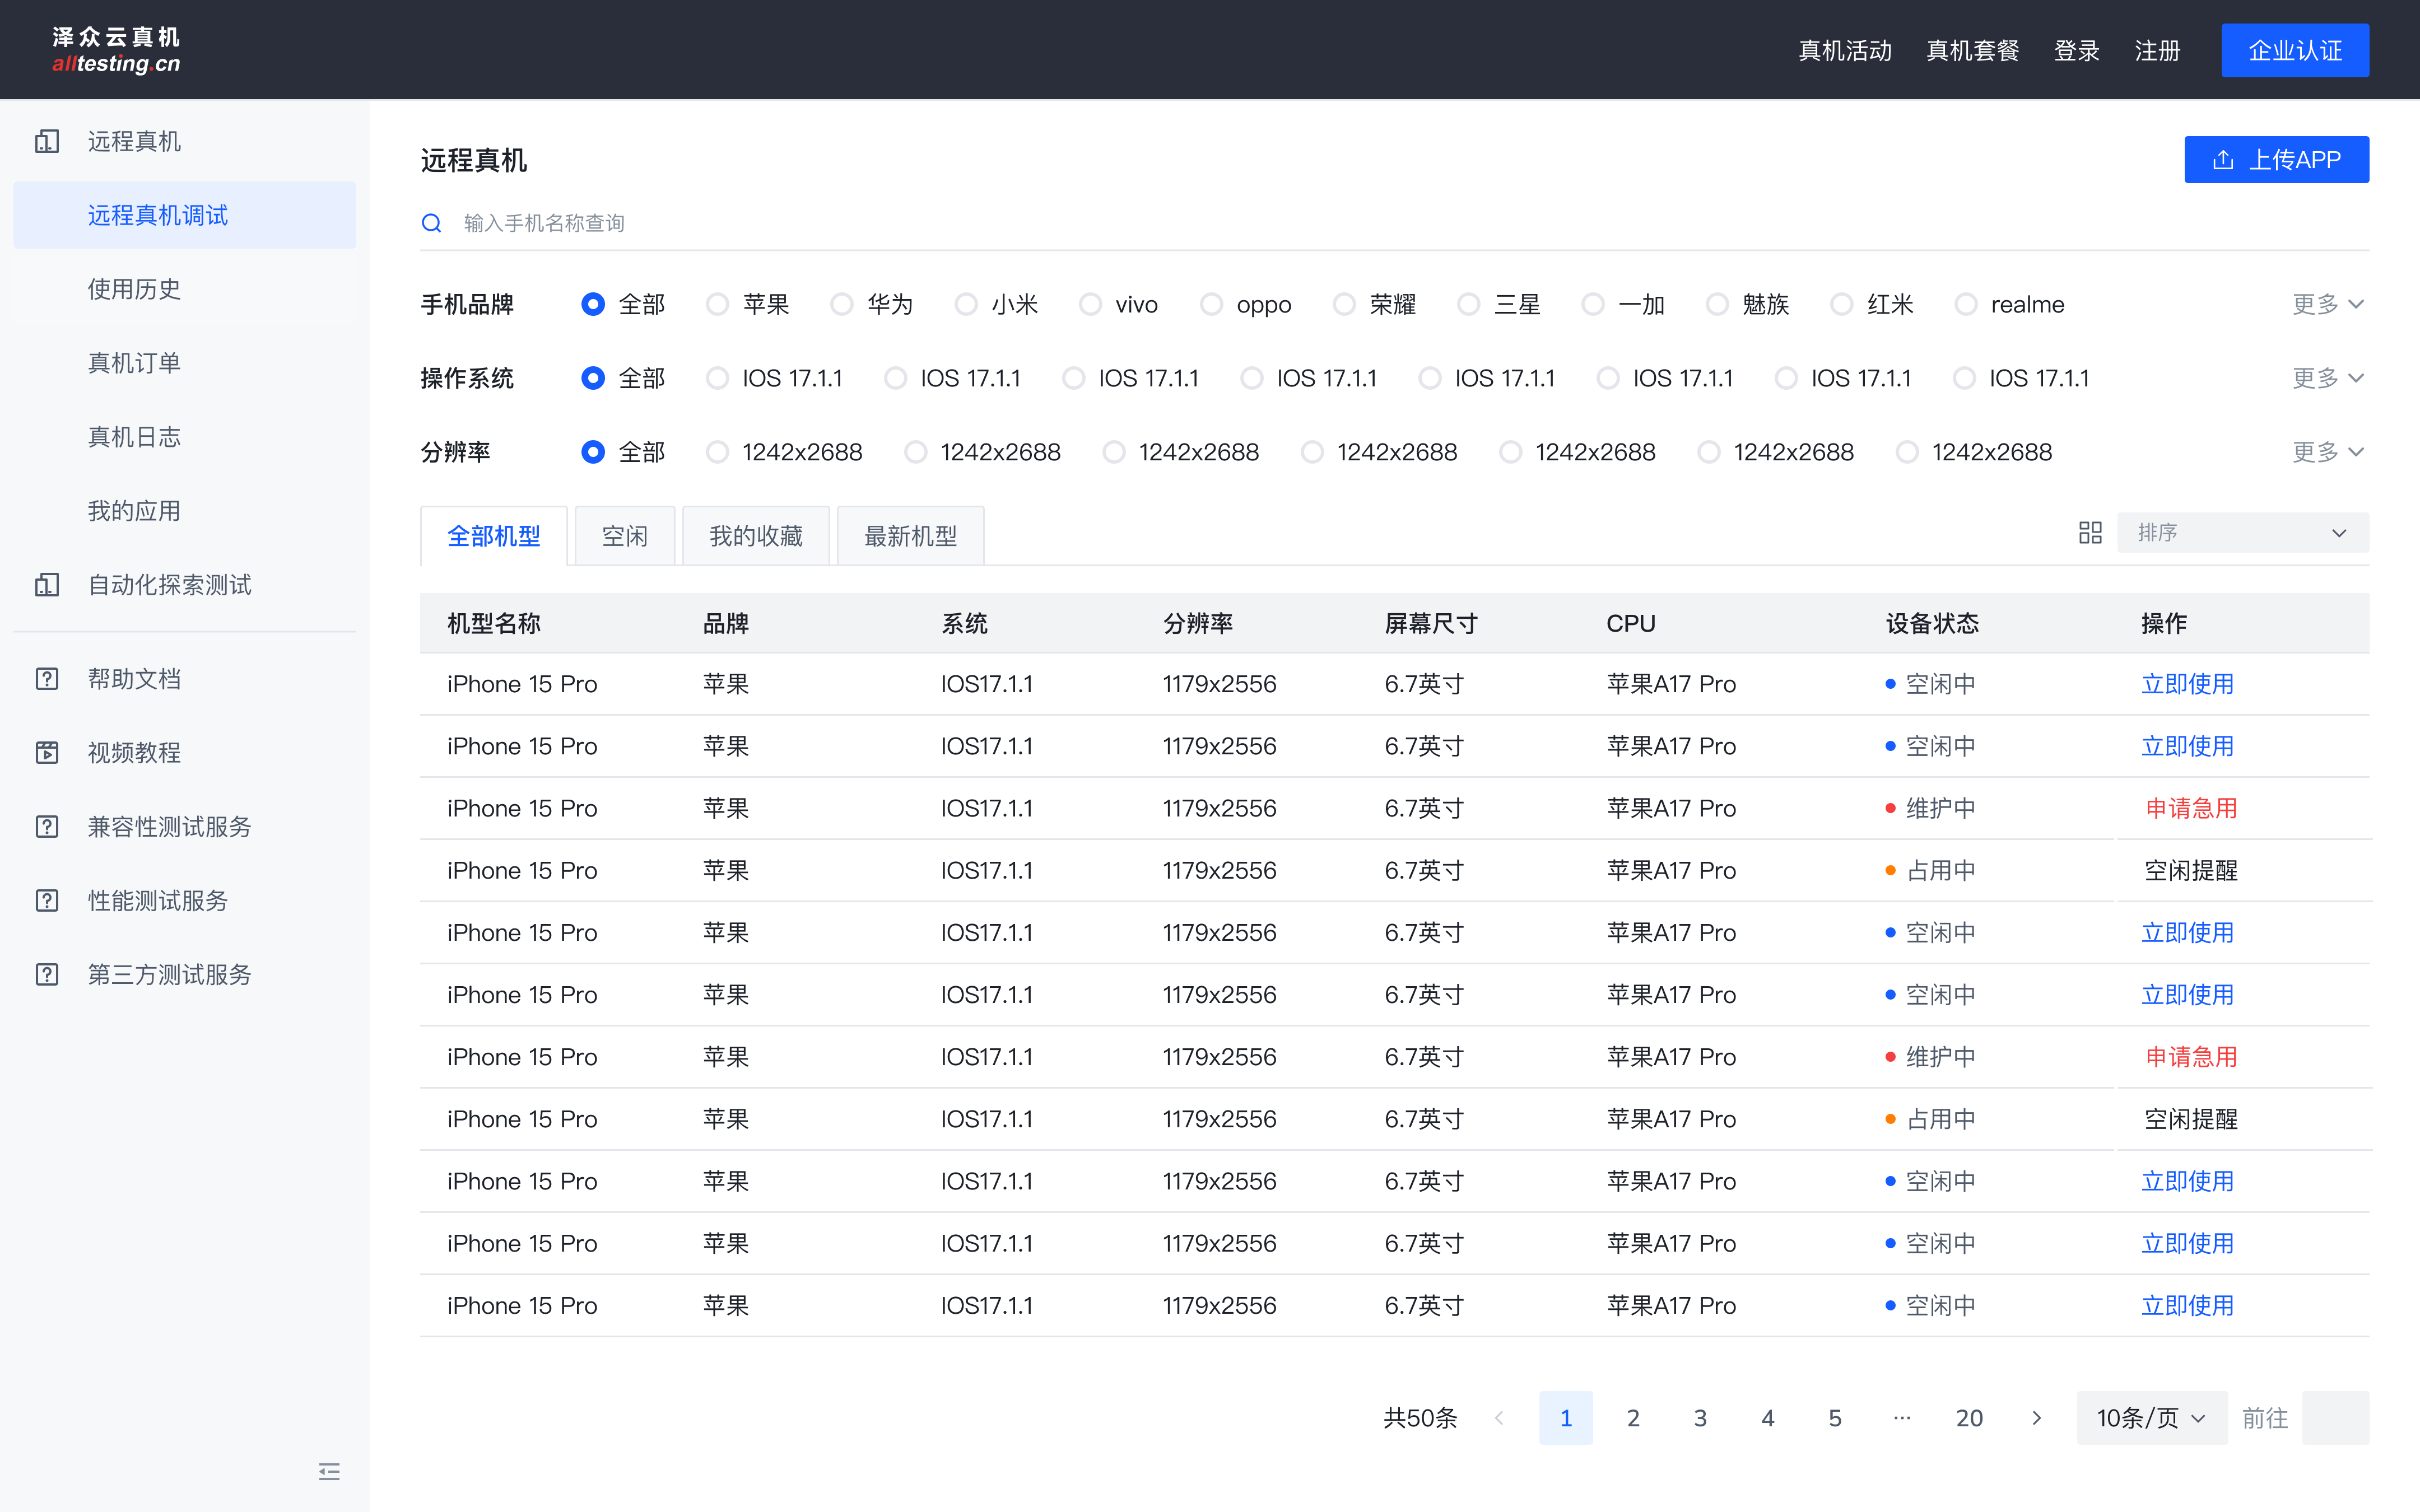The height and width of the screenshot is (1512, 2420).
Task: Click the search magnifier icon
Action: click(431, 223)
